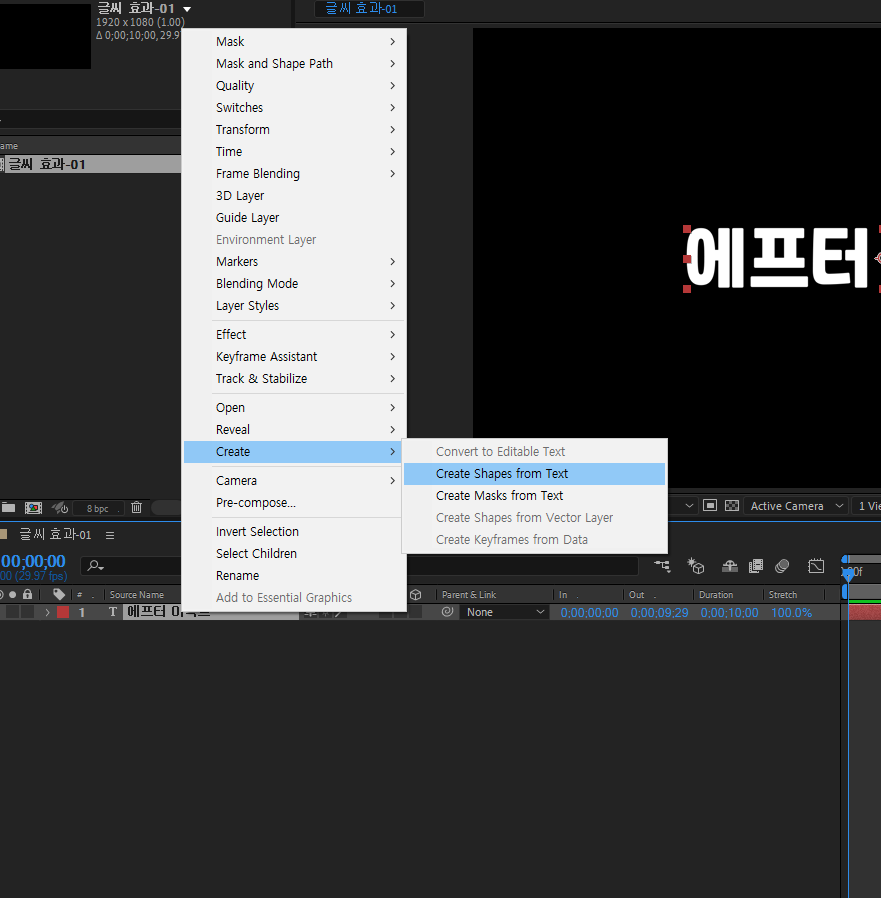
Task: Expand the Mask submenu
Action: coord(294,42)
